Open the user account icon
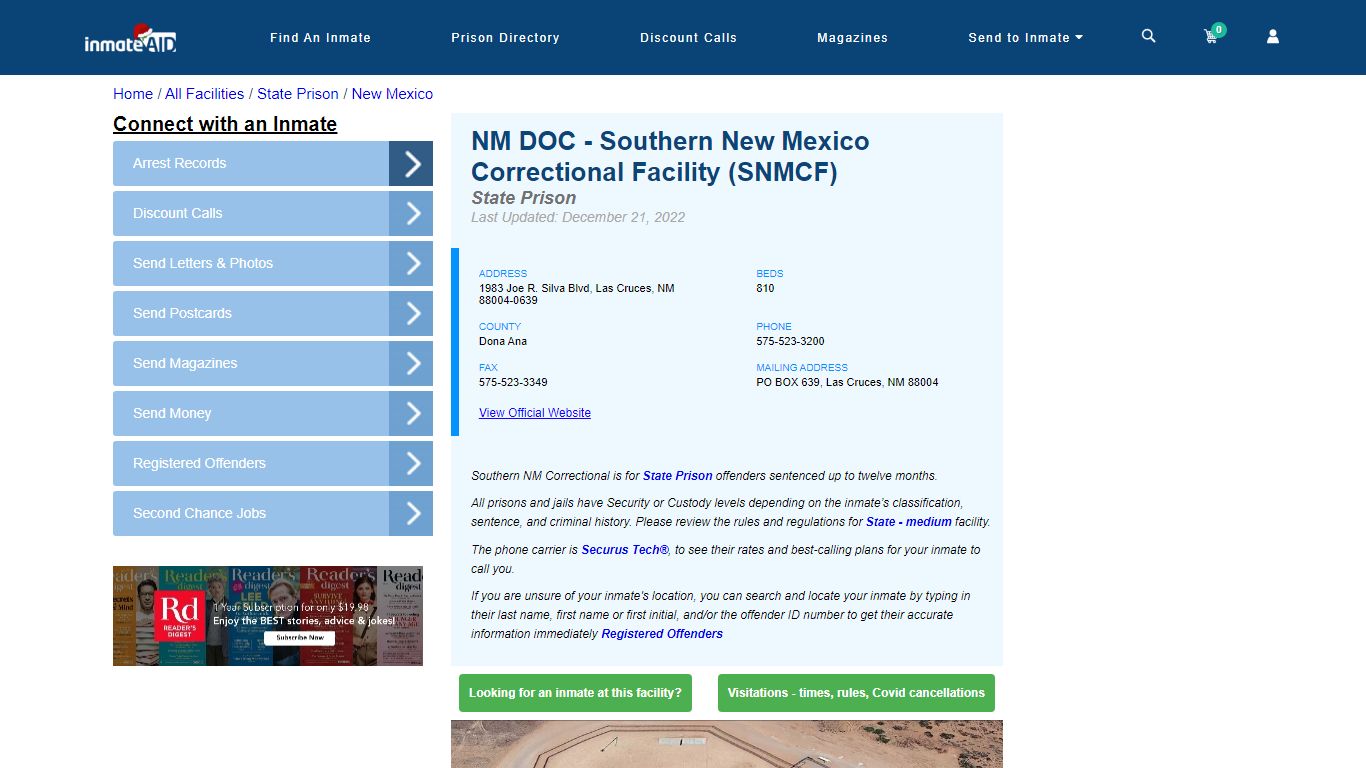 (1273, 36)
